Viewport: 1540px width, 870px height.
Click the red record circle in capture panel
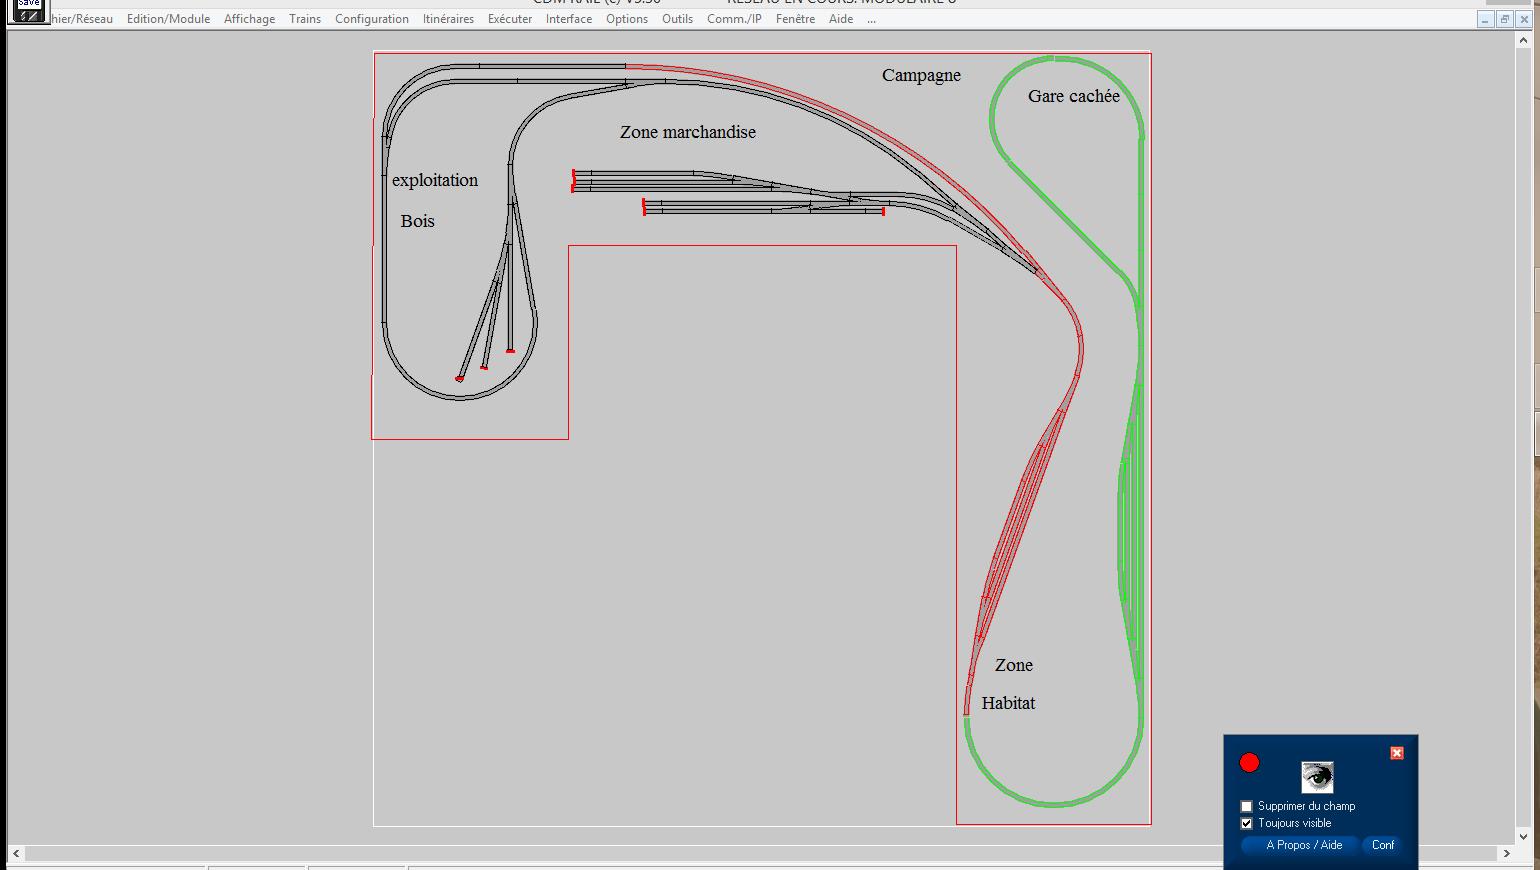click(1249, 763)
